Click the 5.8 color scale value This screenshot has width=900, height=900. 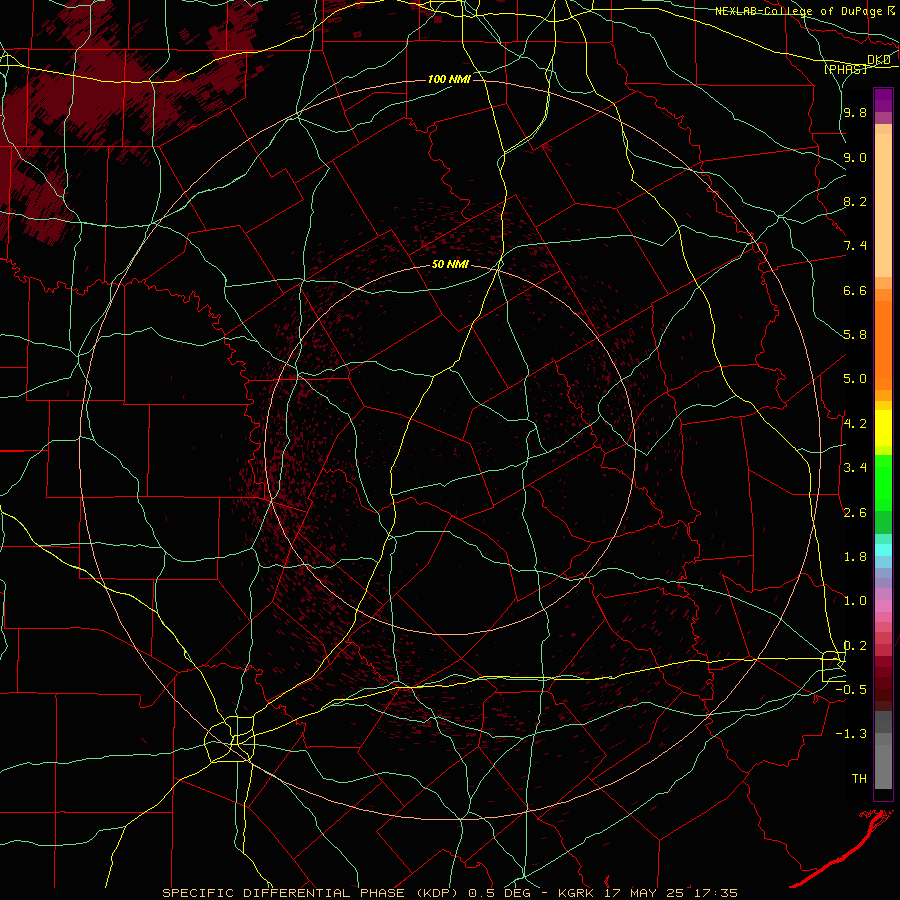[x=855, y=335]
